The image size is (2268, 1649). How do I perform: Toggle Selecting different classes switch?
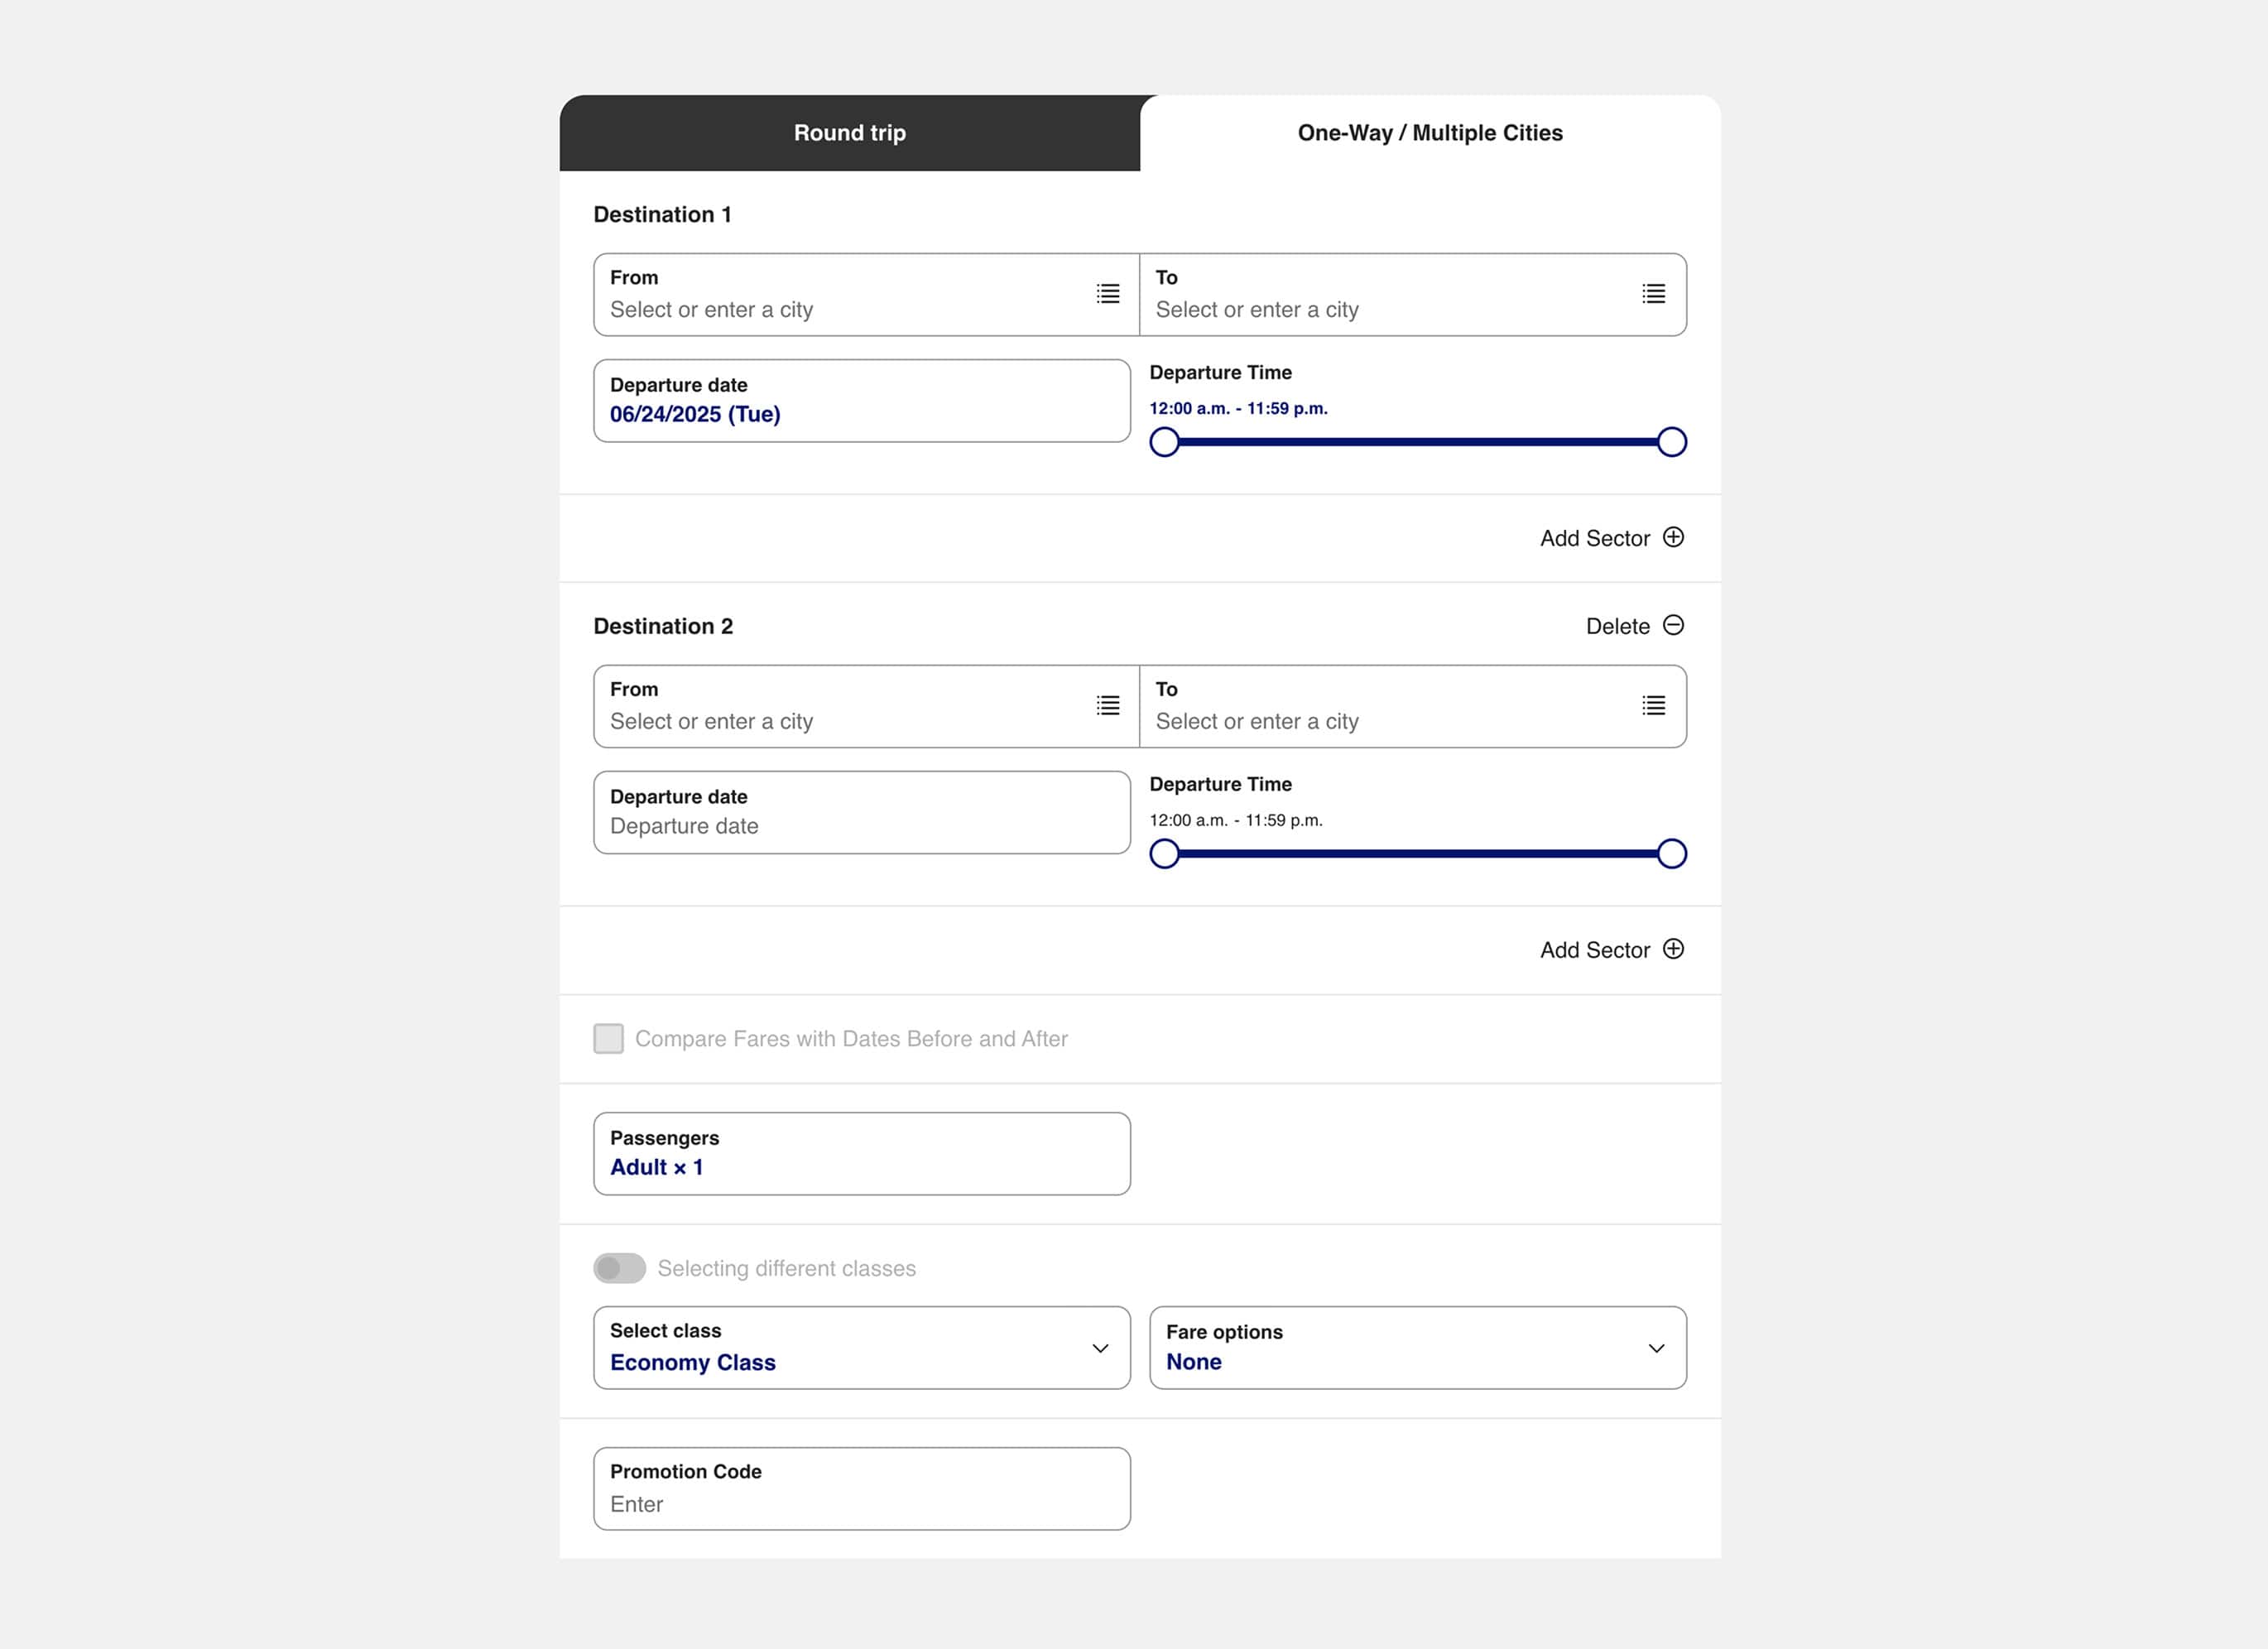pos(619,1268)
